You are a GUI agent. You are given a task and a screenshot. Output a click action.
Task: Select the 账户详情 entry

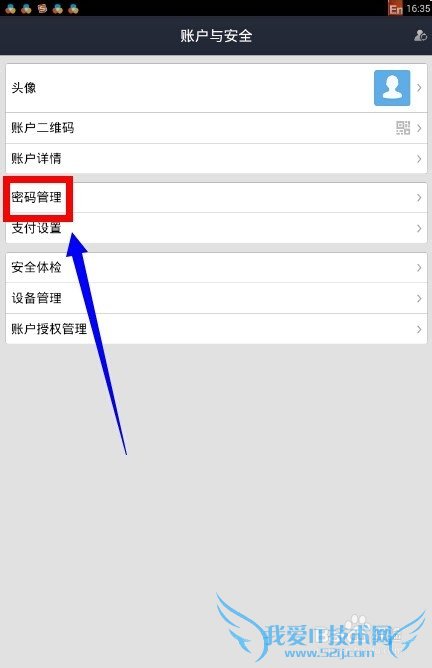pos(216,158)
